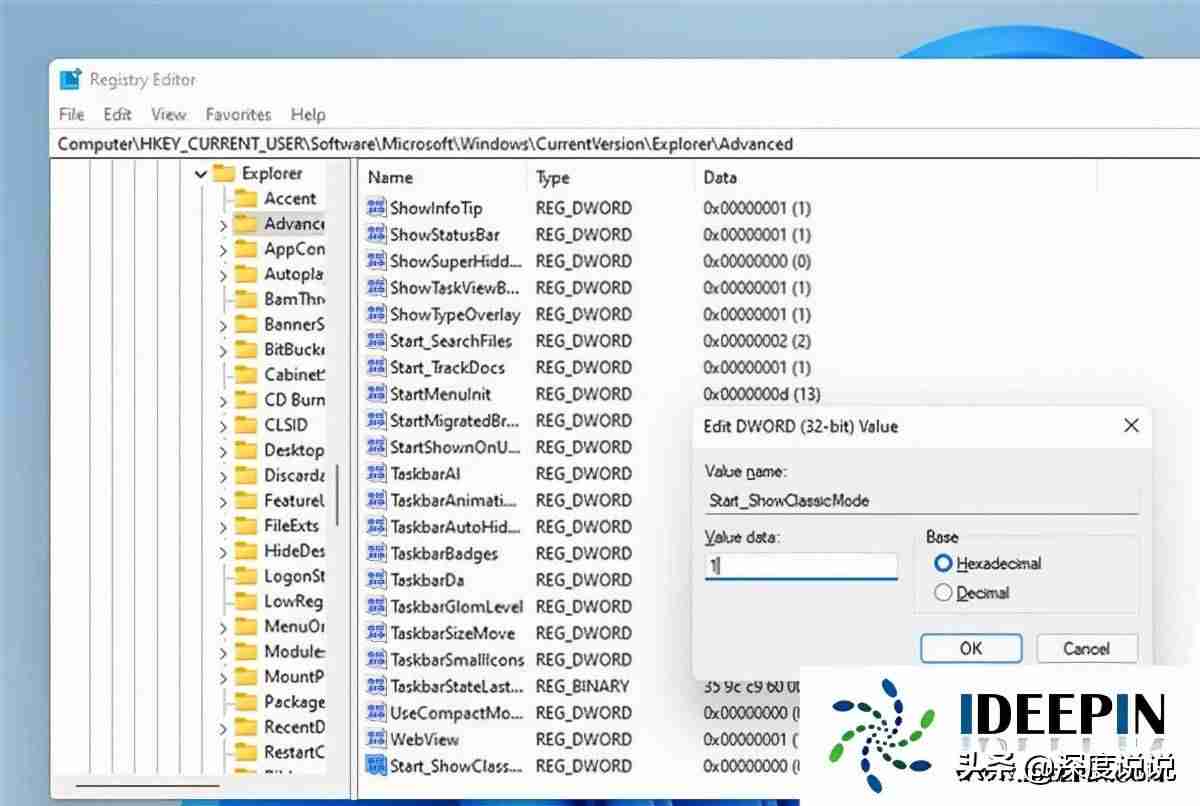Select the LogonSt key in the tree
1200x806 pixels.
[294, 576]
